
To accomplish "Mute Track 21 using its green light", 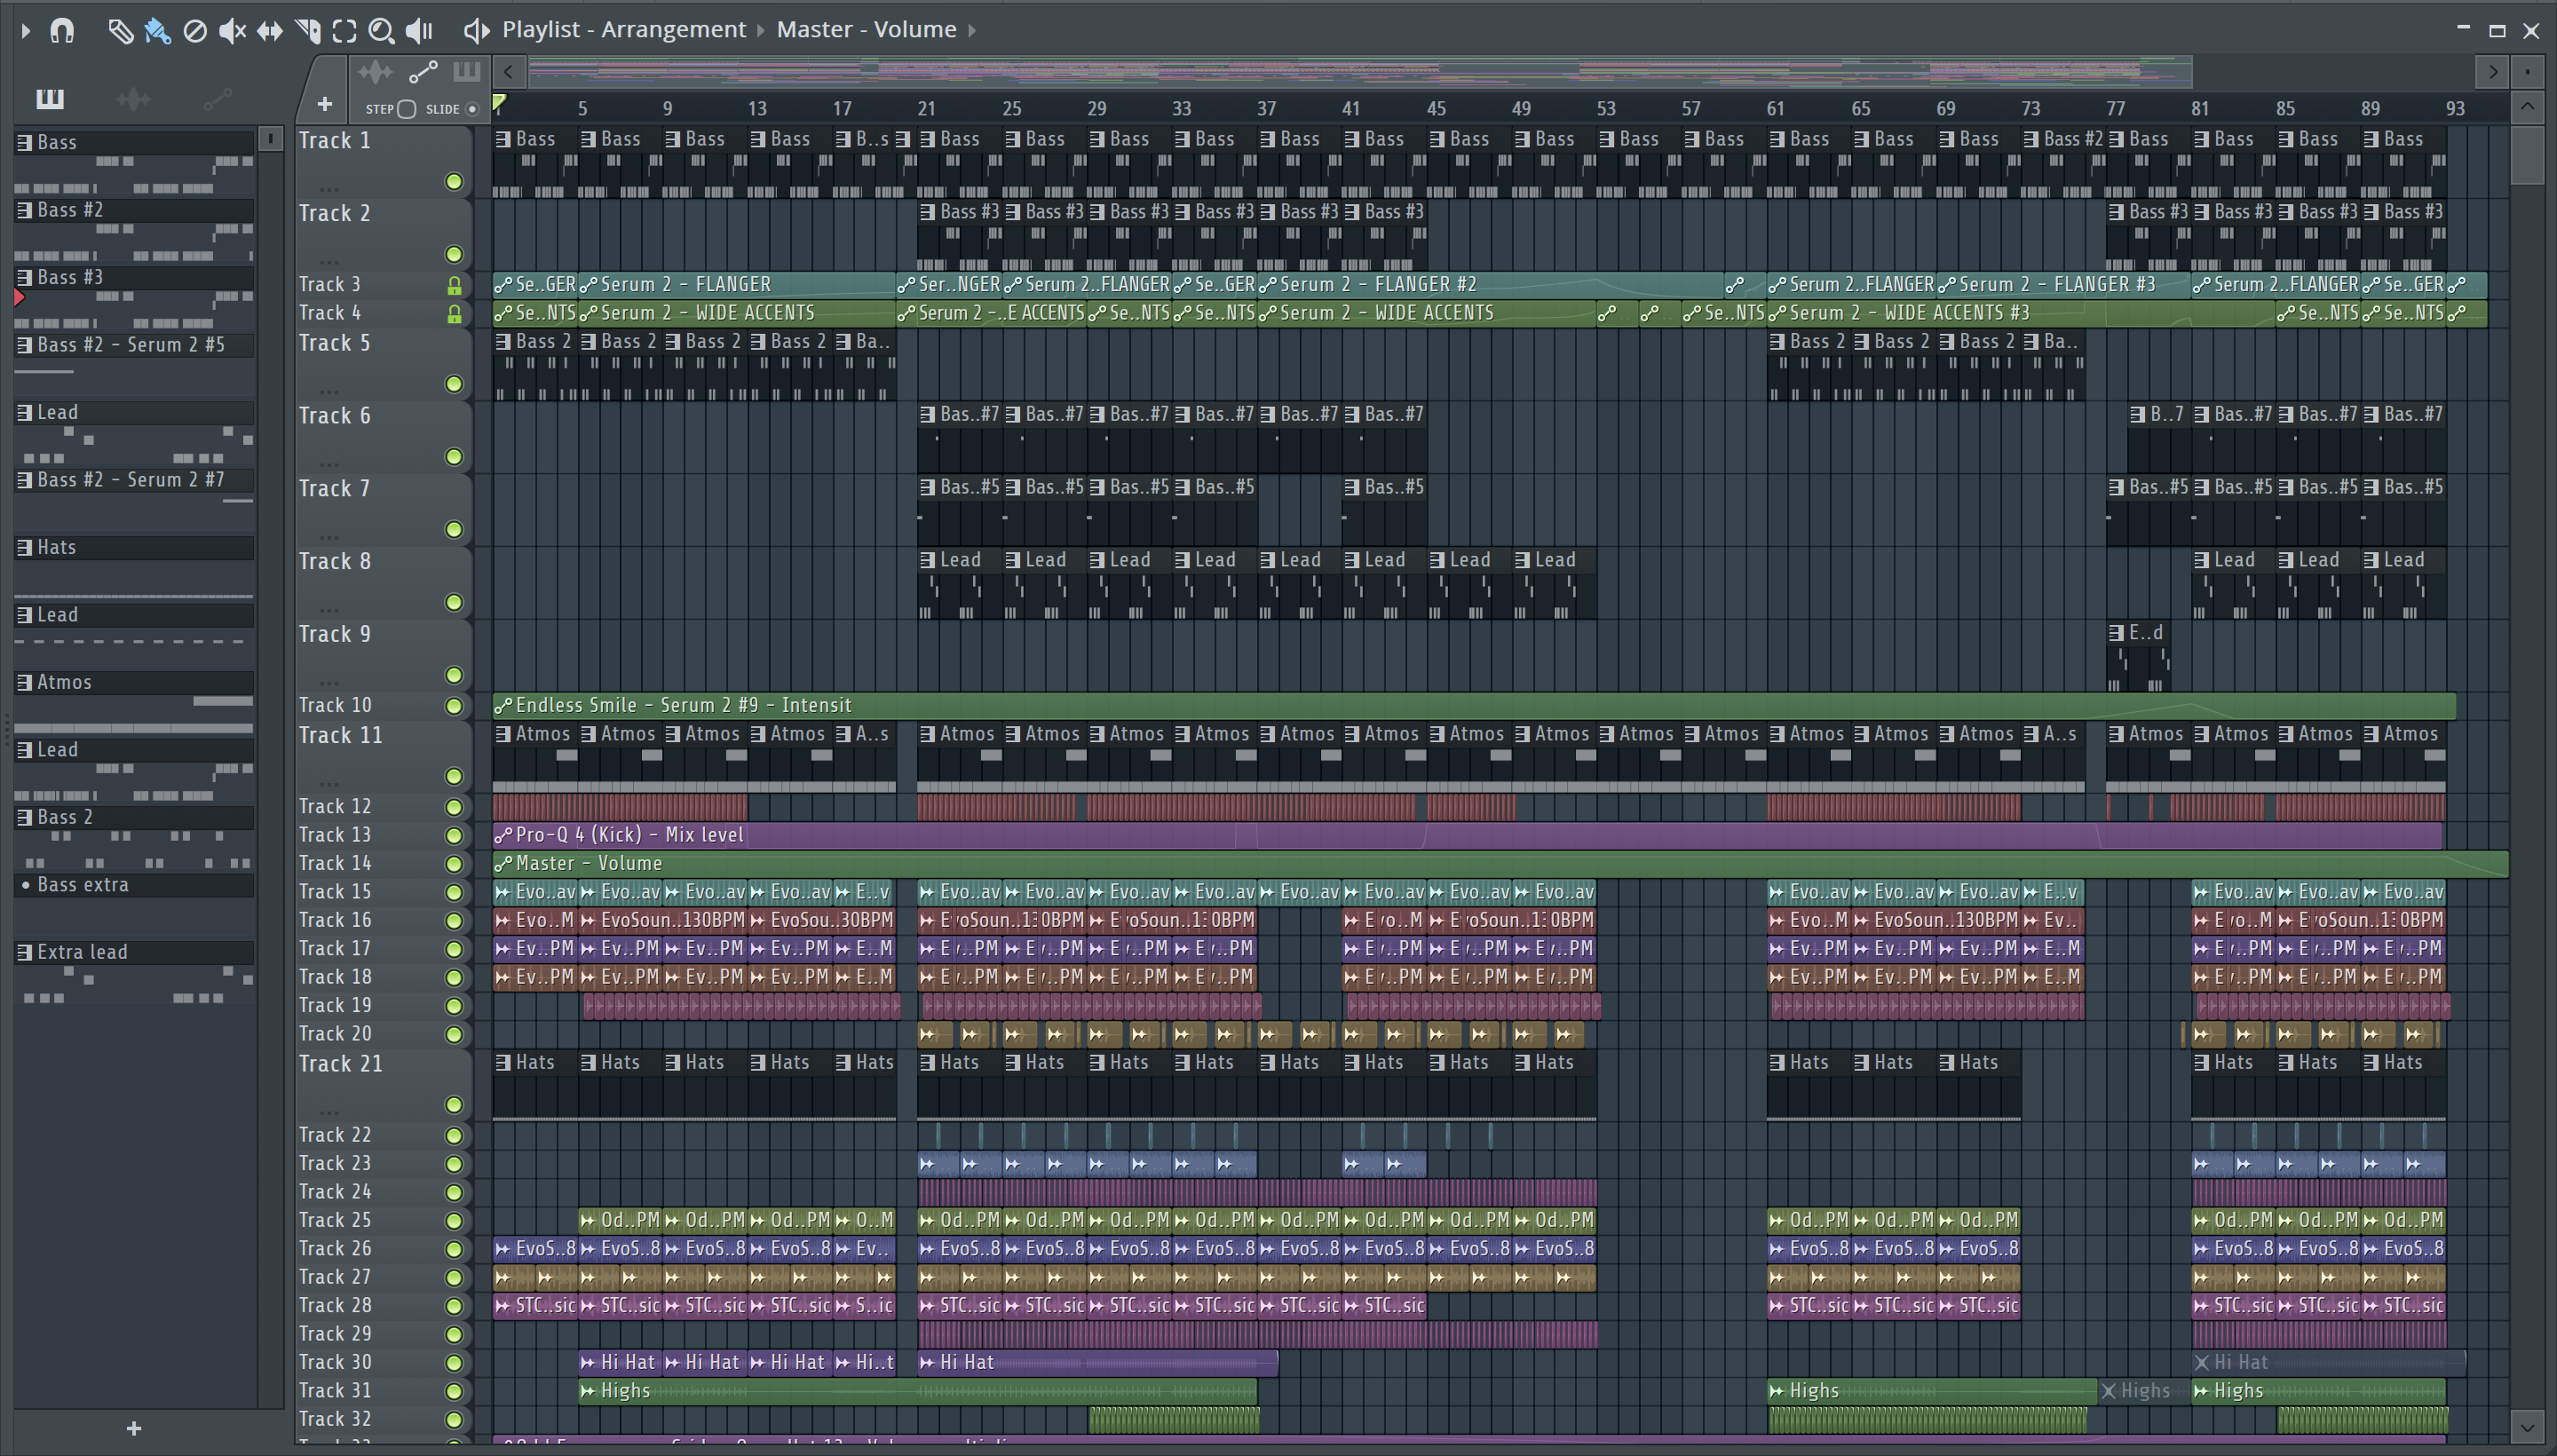I will point(454,1105).
